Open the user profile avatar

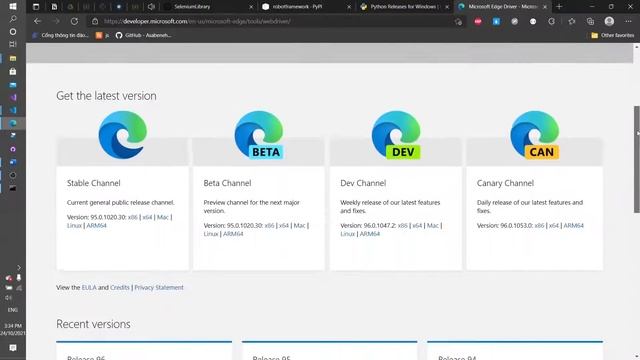[x=609, y=21]
